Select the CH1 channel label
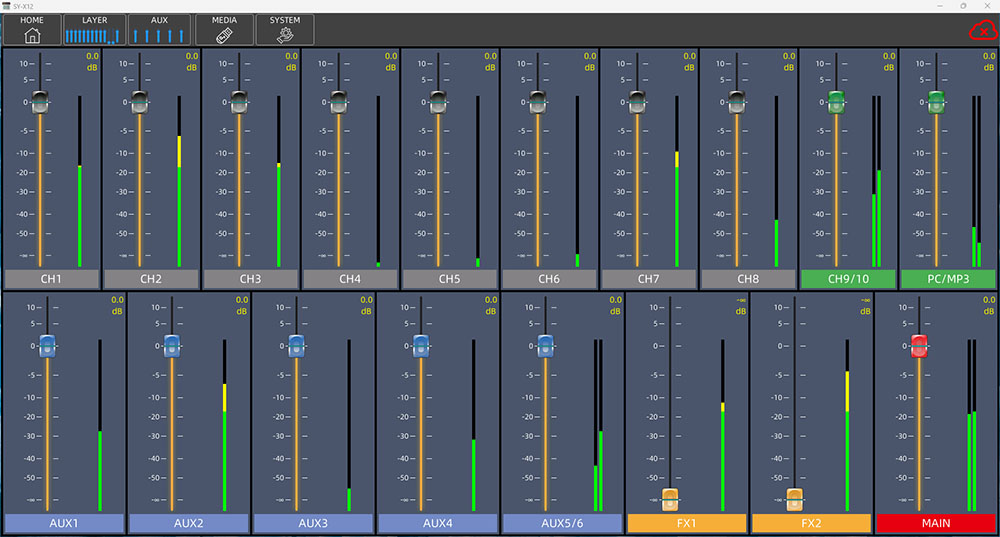This screenshot has width=1000, height=537. (x=52, y=279)
